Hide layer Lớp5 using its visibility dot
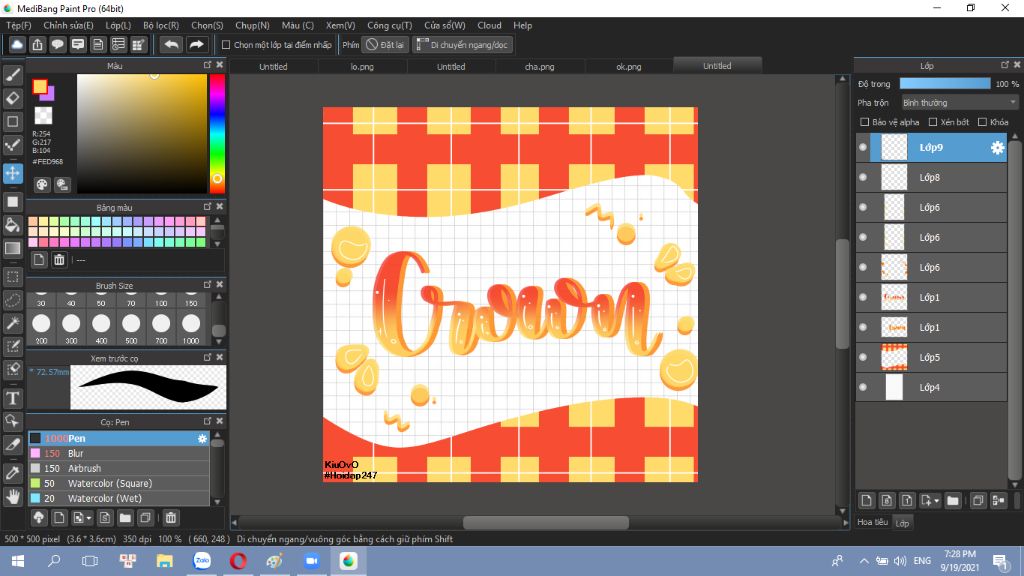The width and height of the screenshot is (1024, 576). tap(863, 357)
